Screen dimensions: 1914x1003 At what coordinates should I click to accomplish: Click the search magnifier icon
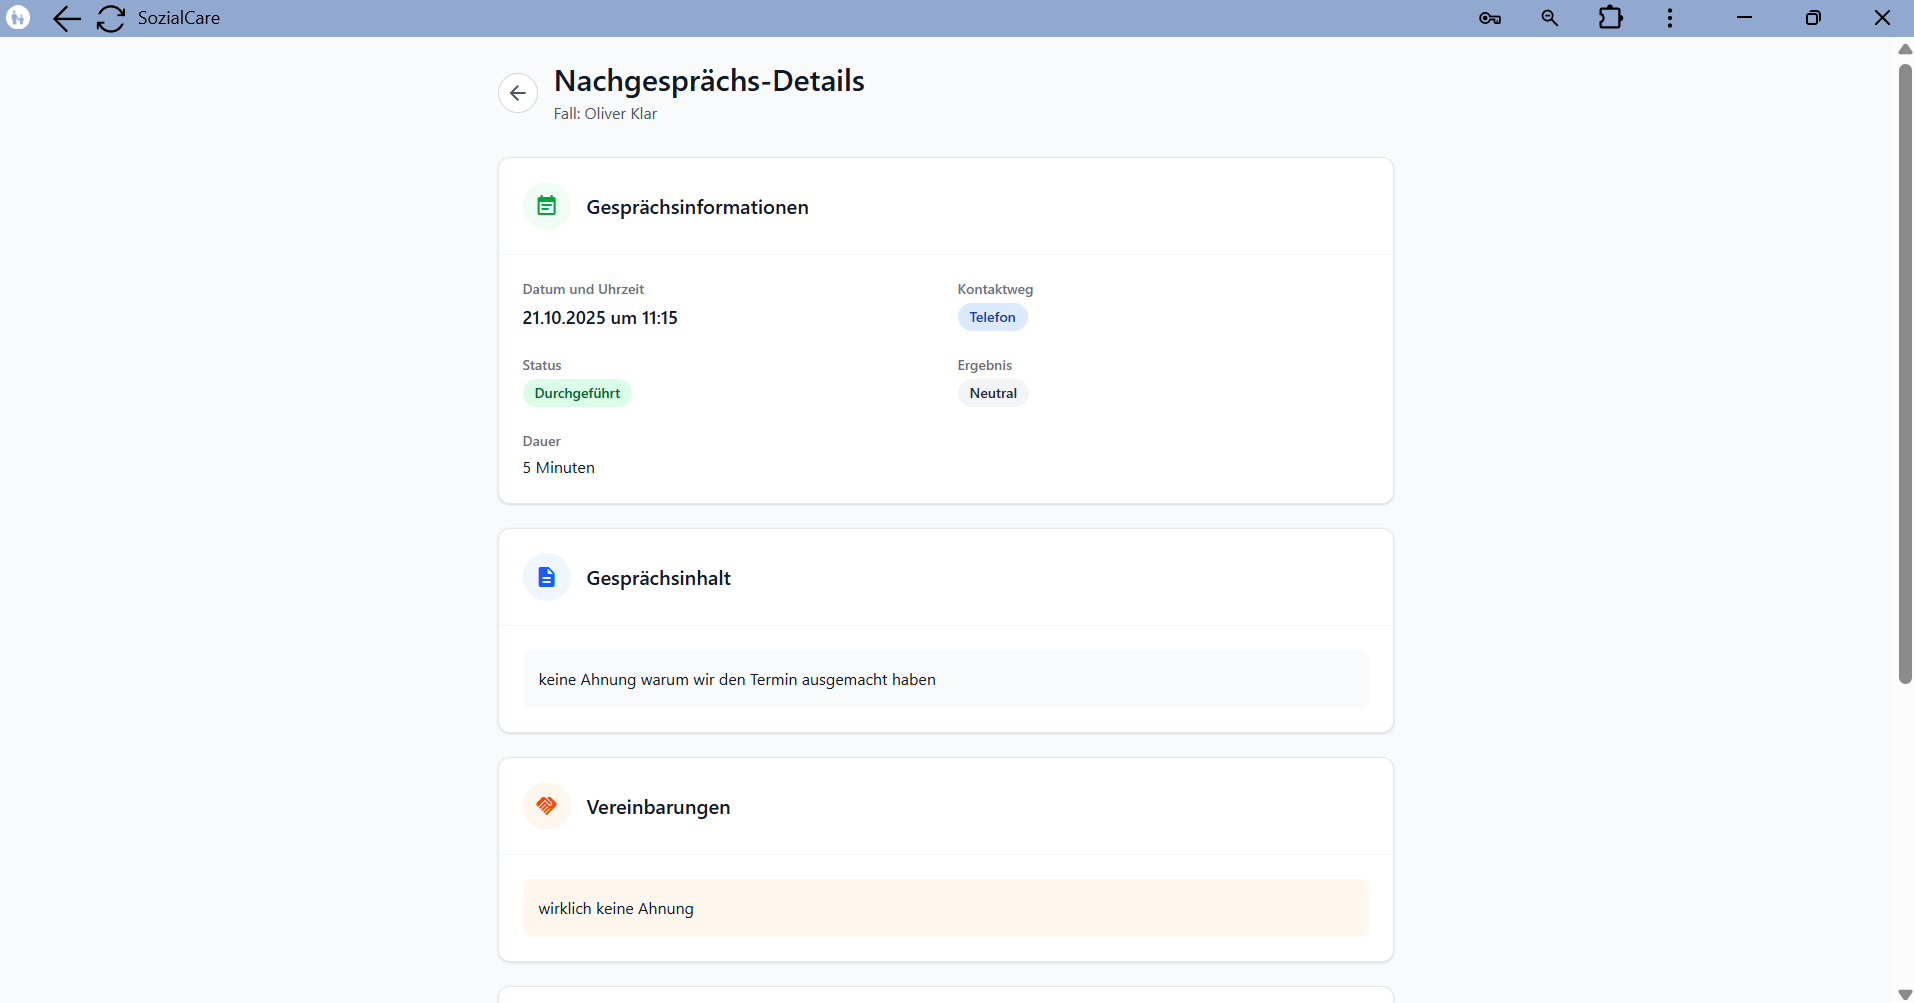[1549, 17]
